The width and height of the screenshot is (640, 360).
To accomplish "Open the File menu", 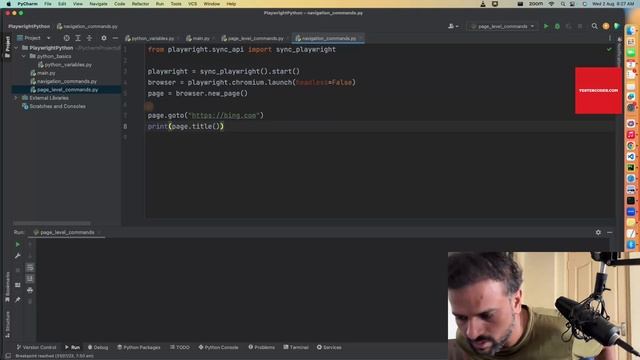I will 48,4.
